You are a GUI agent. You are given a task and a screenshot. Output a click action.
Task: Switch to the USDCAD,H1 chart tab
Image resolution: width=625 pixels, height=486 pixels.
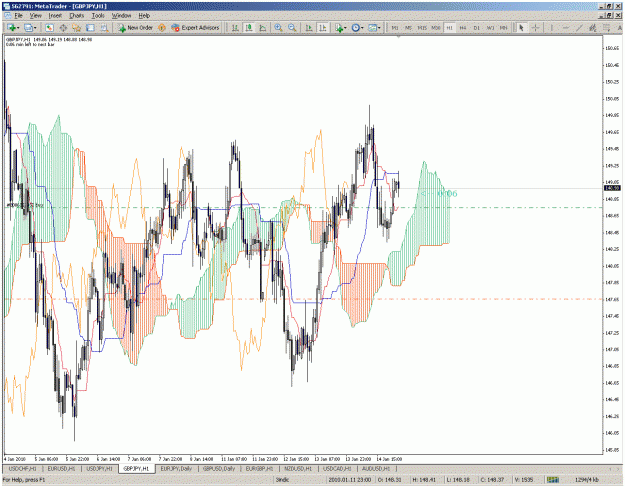337,469
